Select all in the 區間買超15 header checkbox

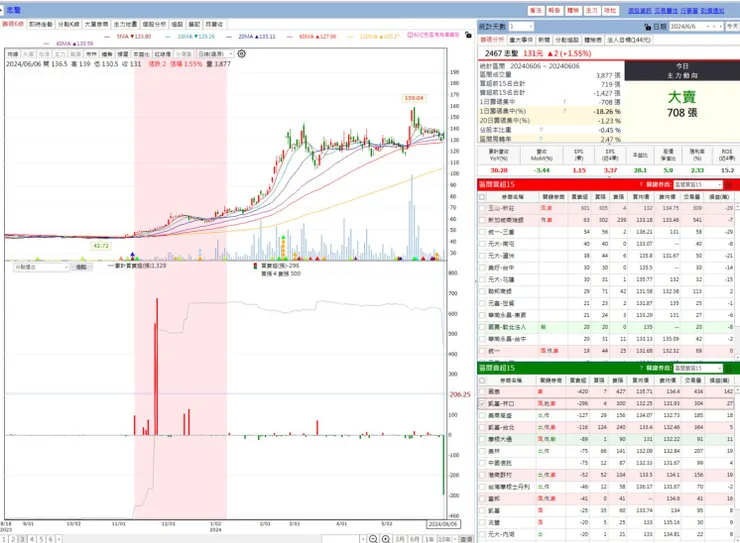tap(482, 197)
